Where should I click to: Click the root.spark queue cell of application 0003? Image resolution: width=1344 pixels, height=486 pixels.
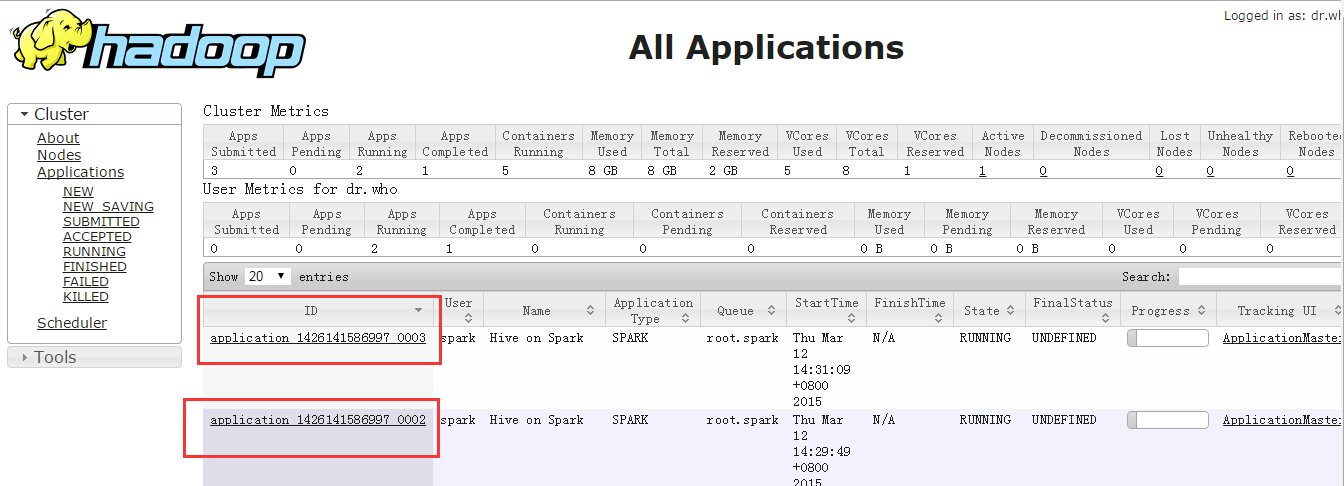coord(742,338)
